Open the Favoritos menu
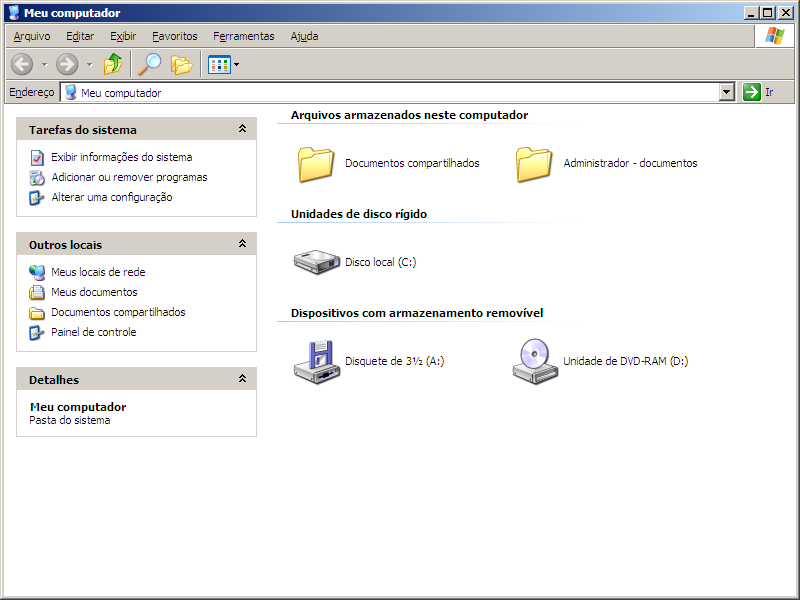 pyautogui.click(x=174, y=36)
